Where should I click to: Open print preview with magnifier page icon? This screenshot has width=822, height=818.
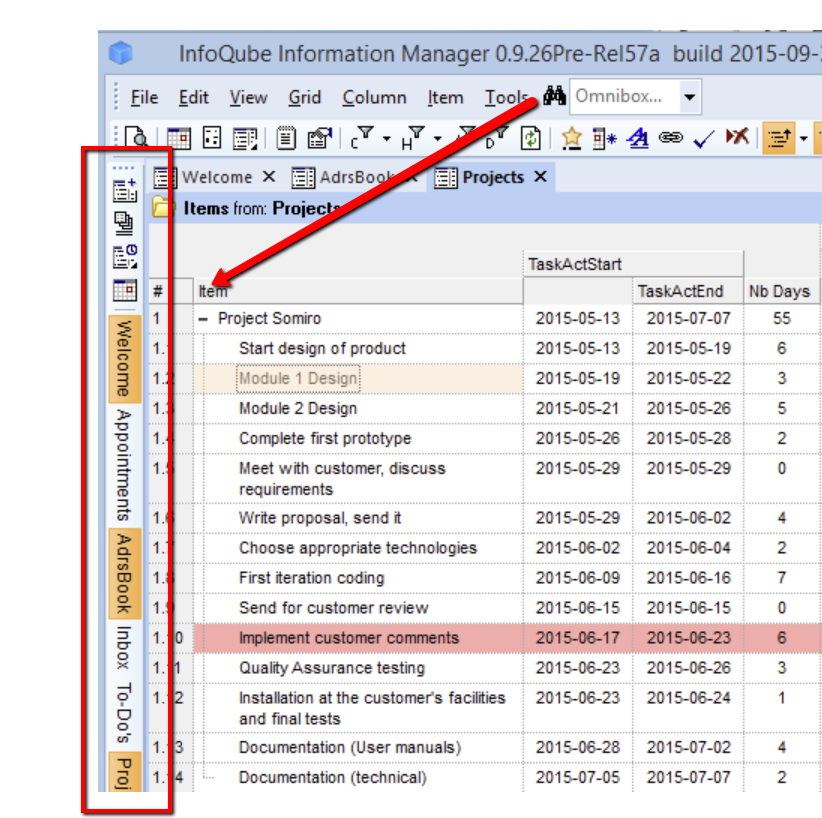click(x=137, y=138)
